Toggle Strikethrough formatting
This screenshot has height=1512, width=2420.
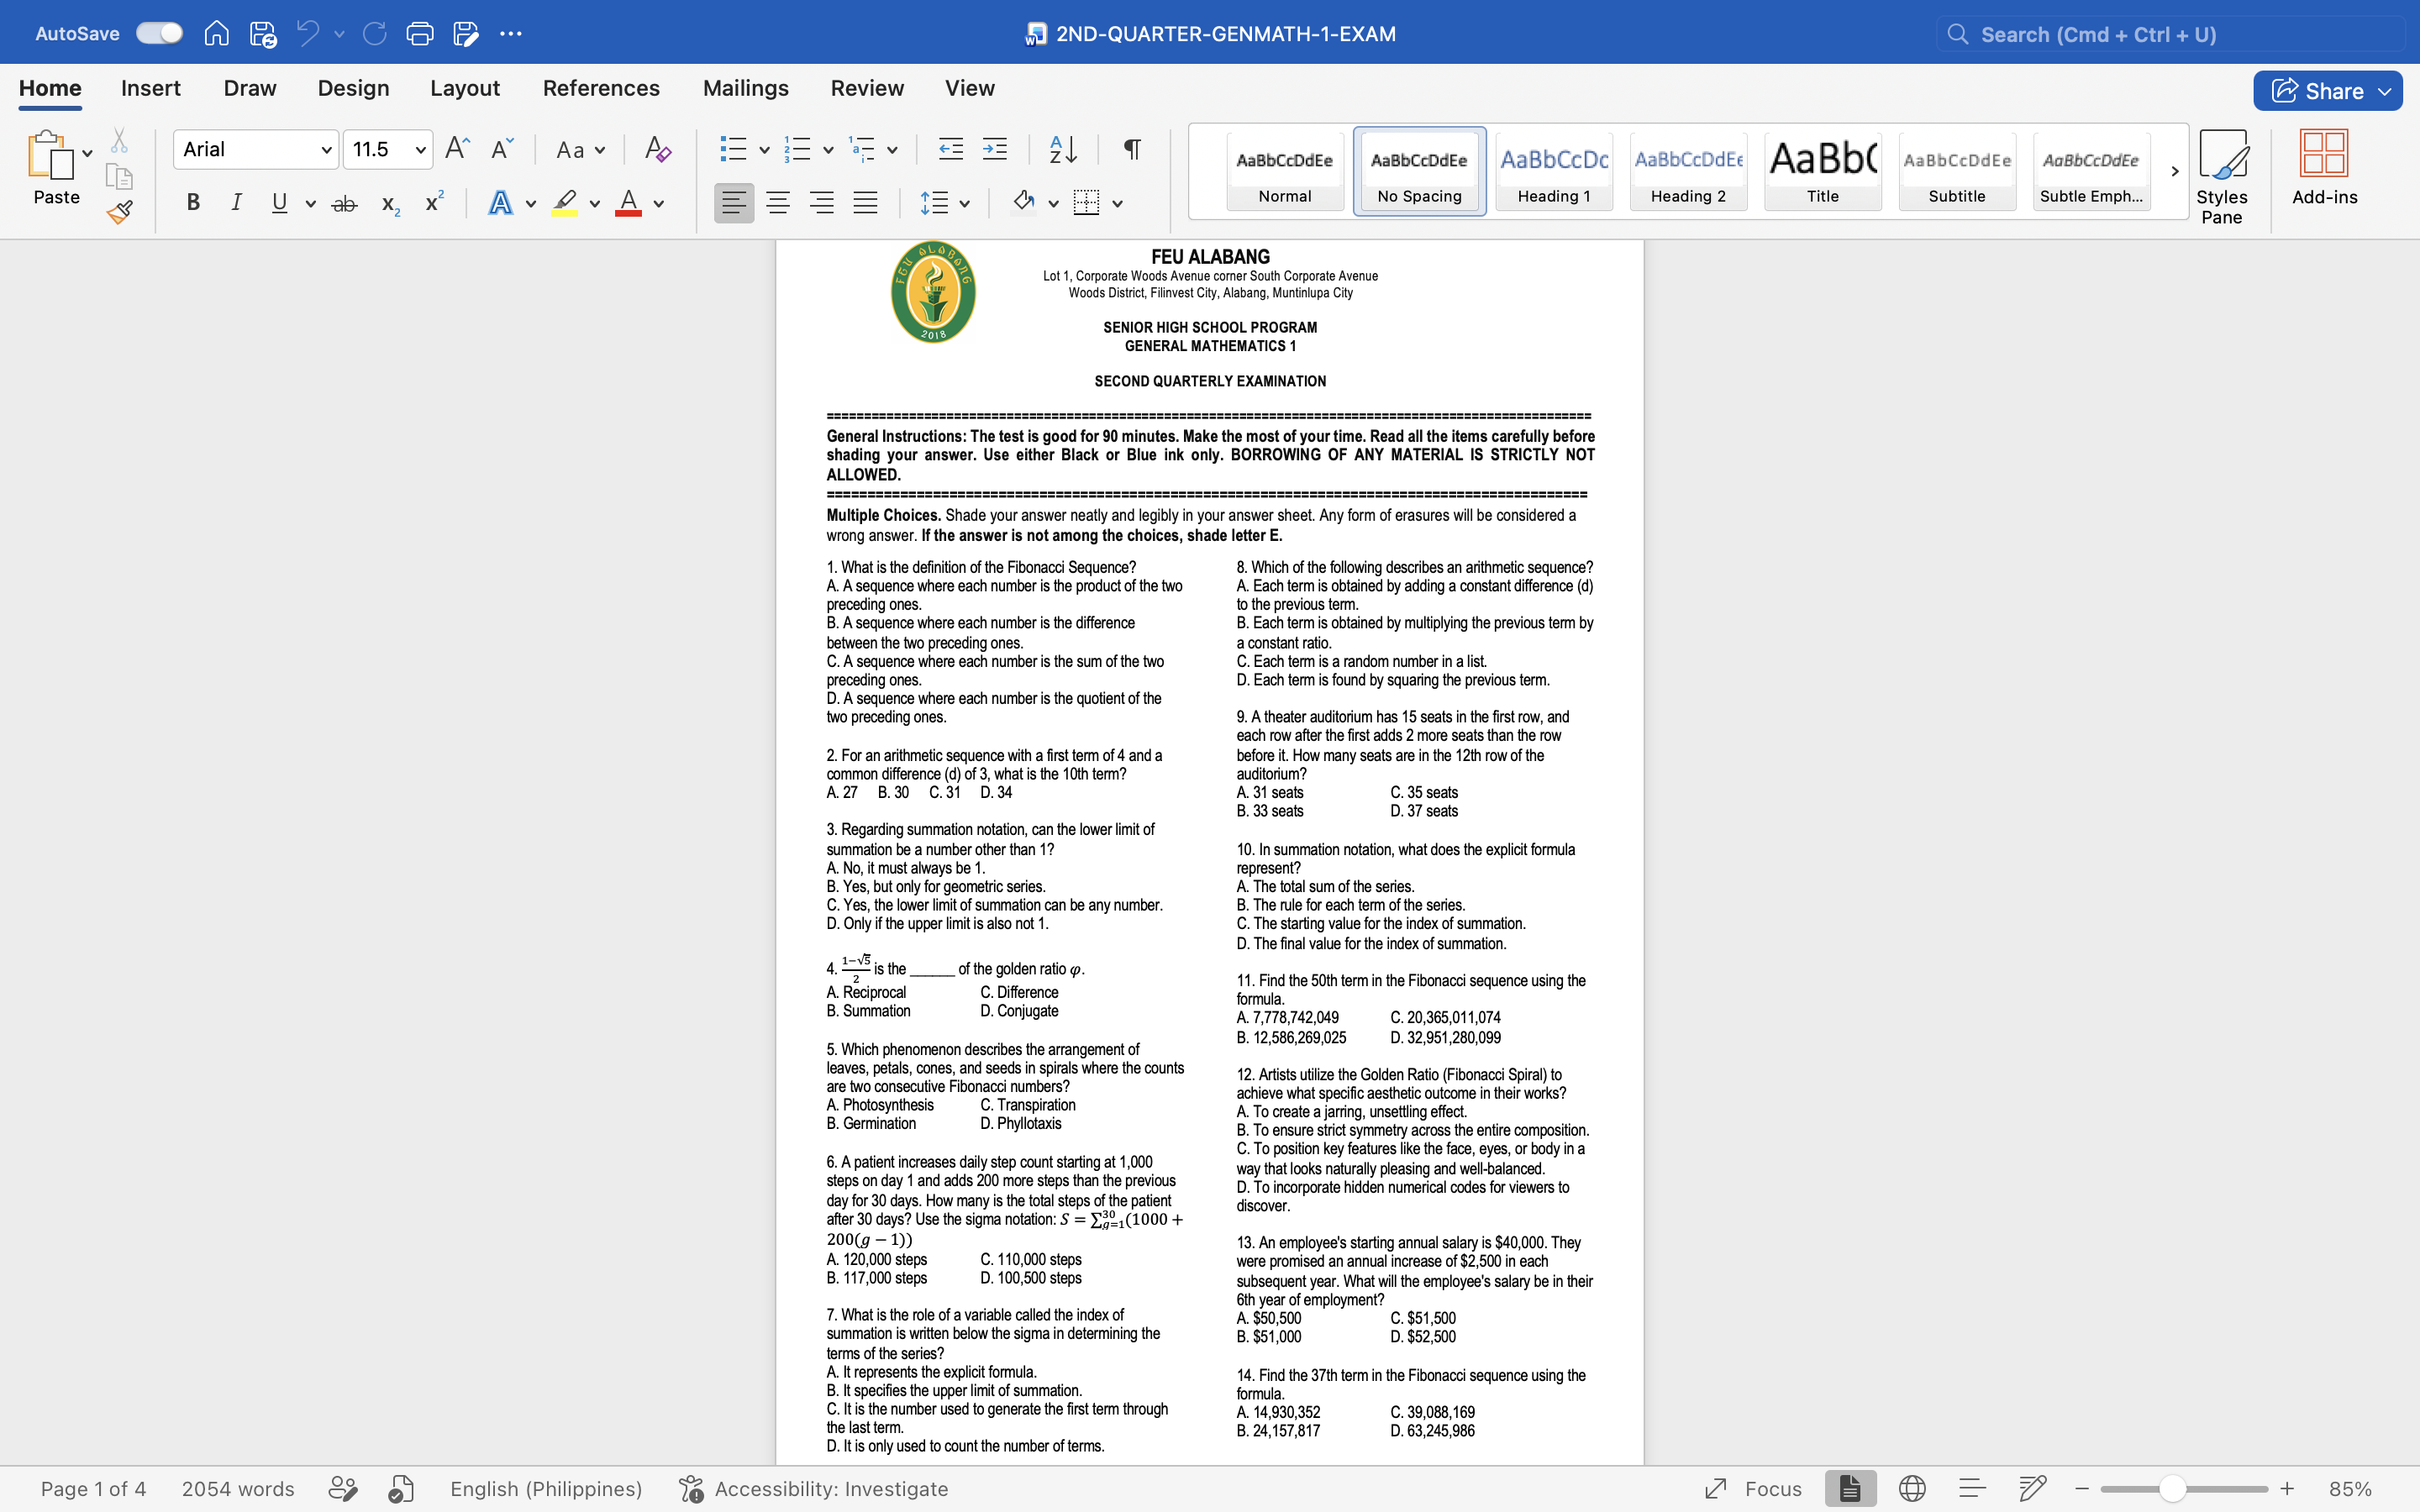[x=344, y=204]
